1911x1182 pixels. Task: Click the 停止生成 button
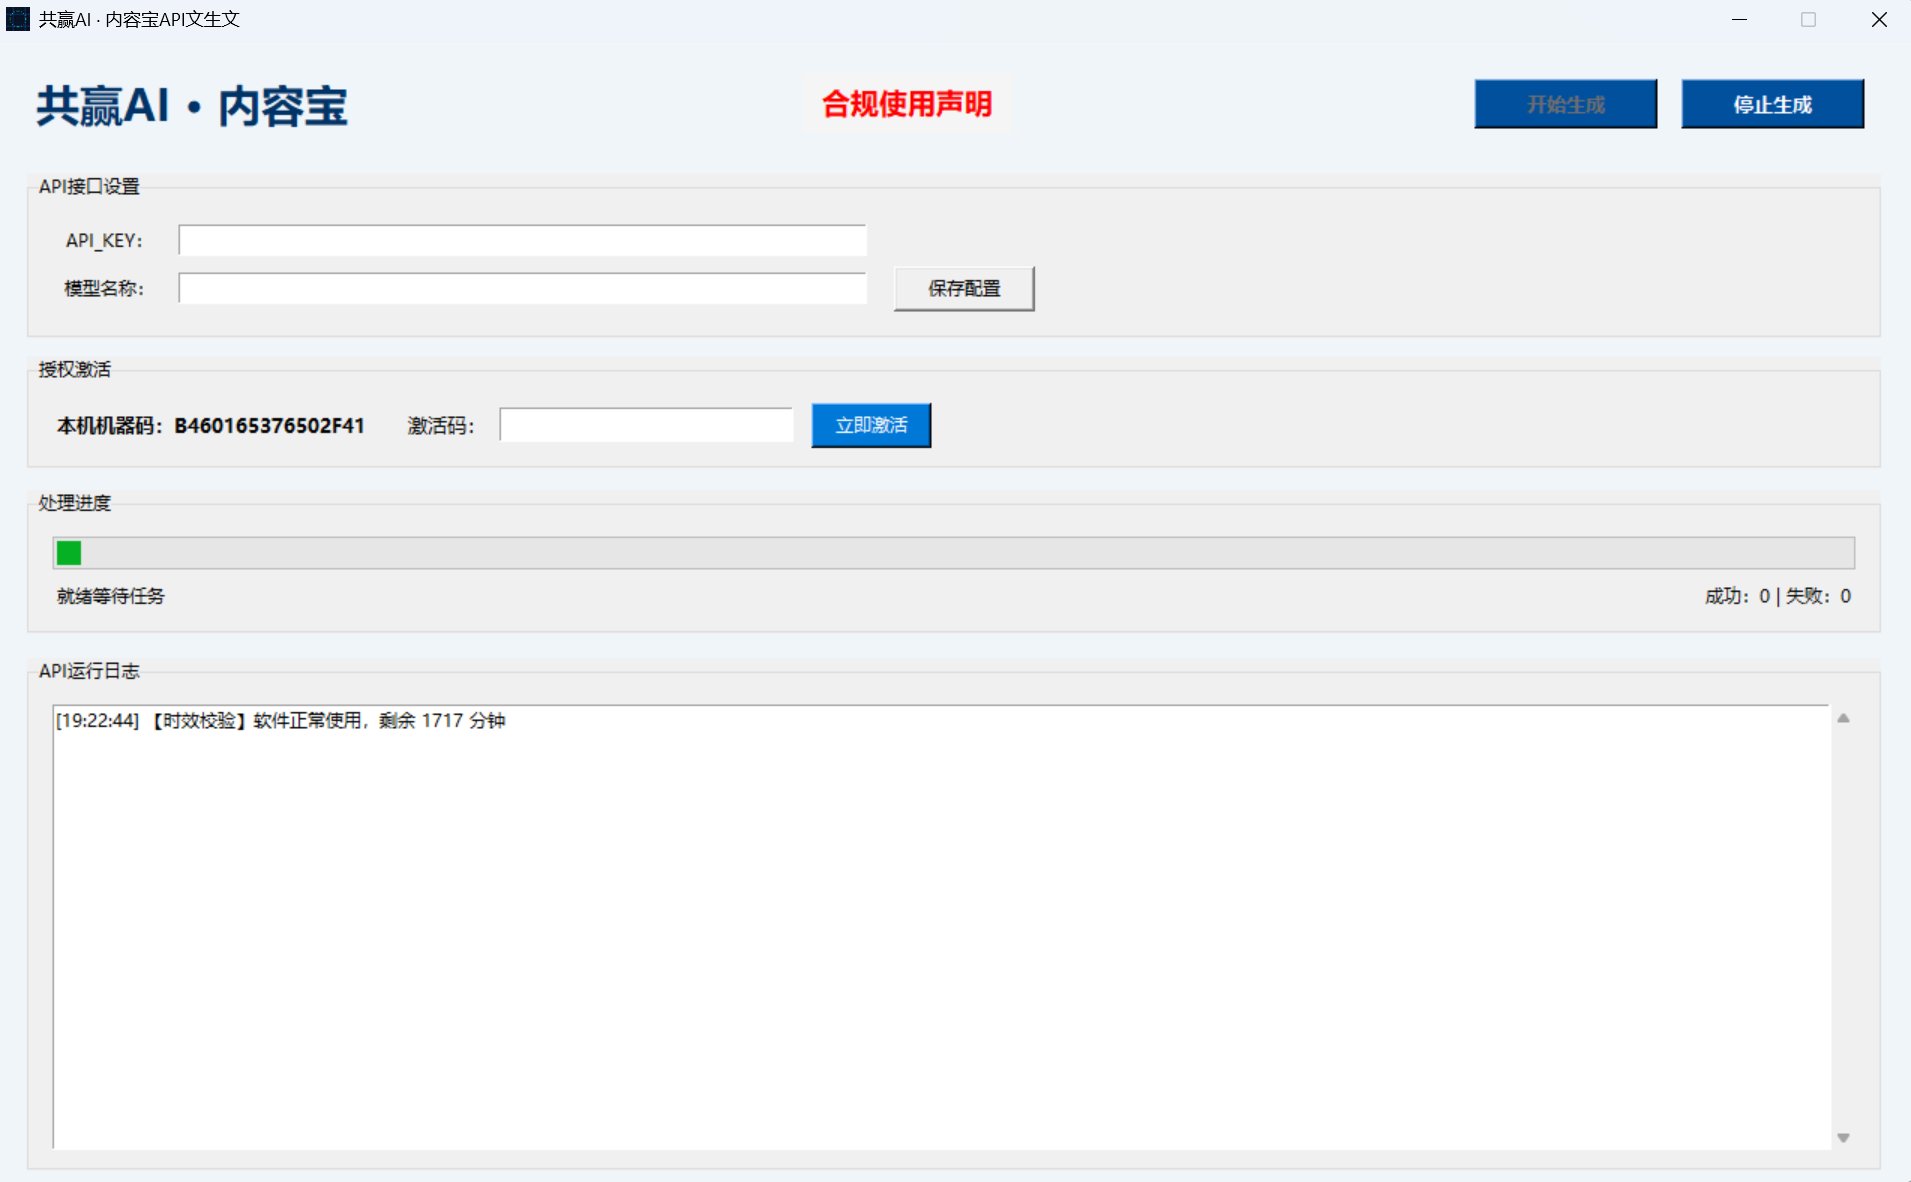pyautogui.click(x=1772, y=104)
